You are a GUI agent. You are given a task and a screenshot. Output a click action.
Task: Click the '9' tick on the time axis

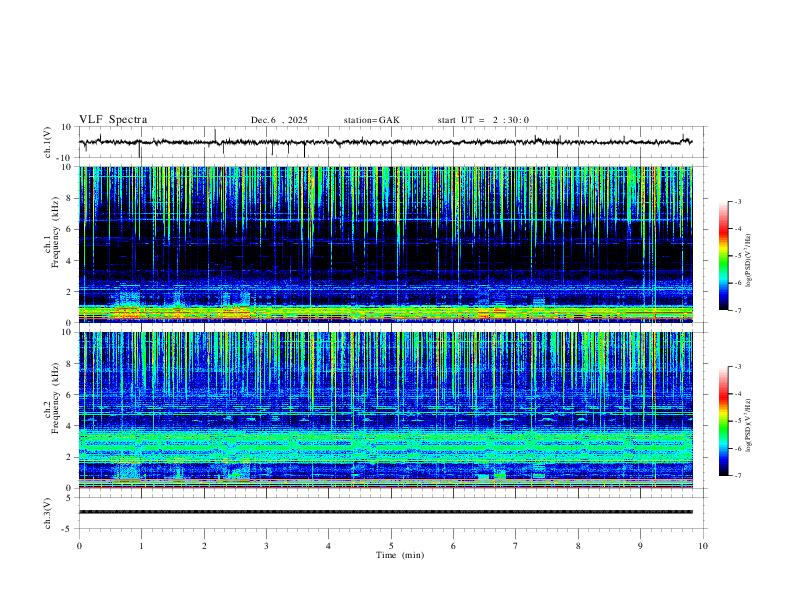coord(640,546)
